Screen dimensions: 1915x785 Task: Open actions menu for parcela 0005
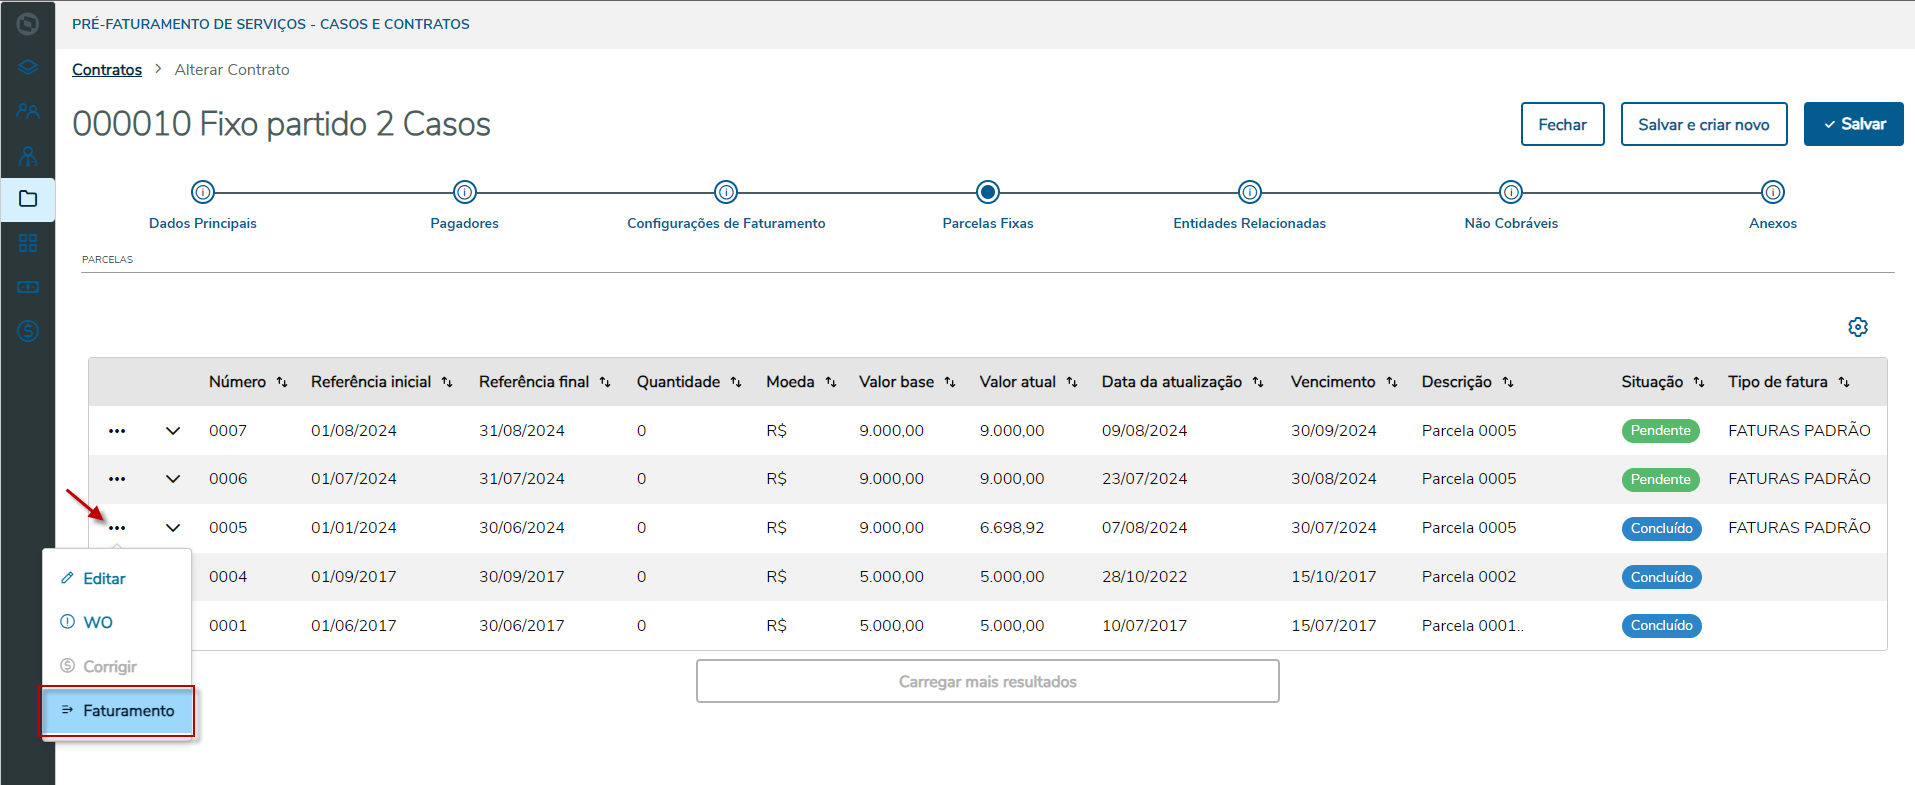click(117, 528)
